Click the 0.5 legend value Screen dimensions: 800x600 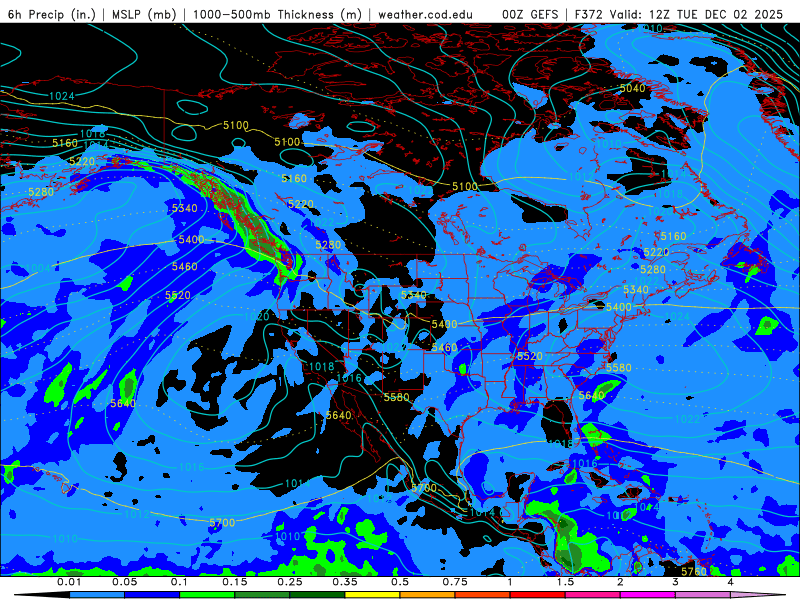coord(400,582)
